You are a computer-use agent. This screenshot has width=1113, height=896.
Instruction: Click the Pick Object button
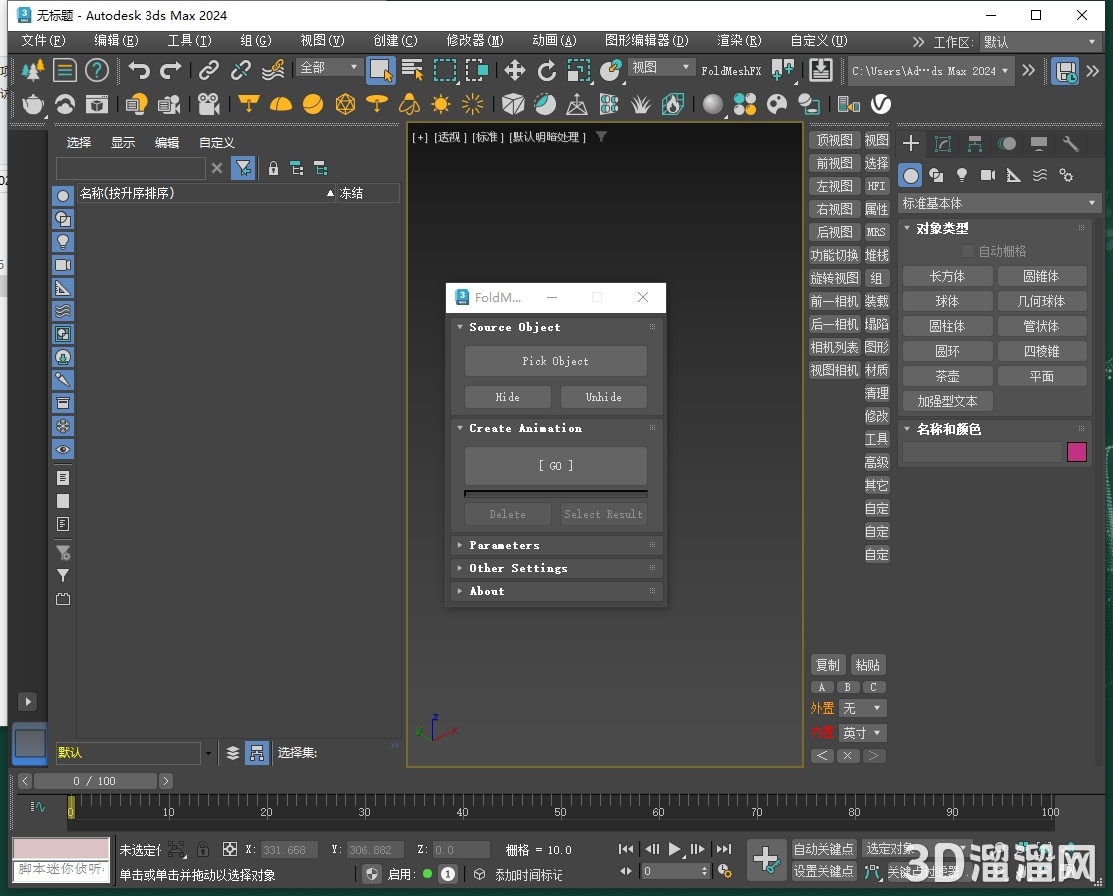(x=556, y=361)
